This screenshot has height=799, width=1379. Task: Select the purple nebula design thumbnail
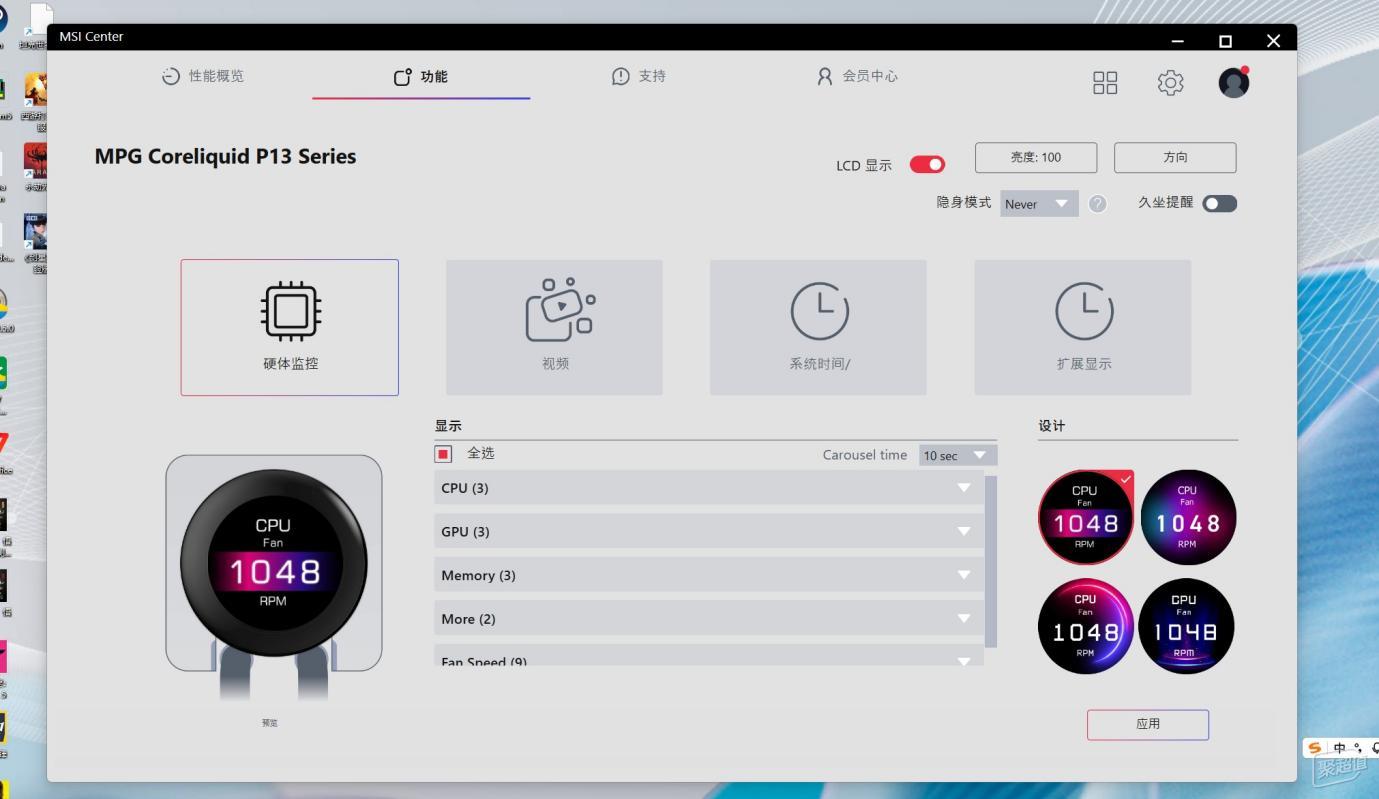click(x=1188, y=517)
